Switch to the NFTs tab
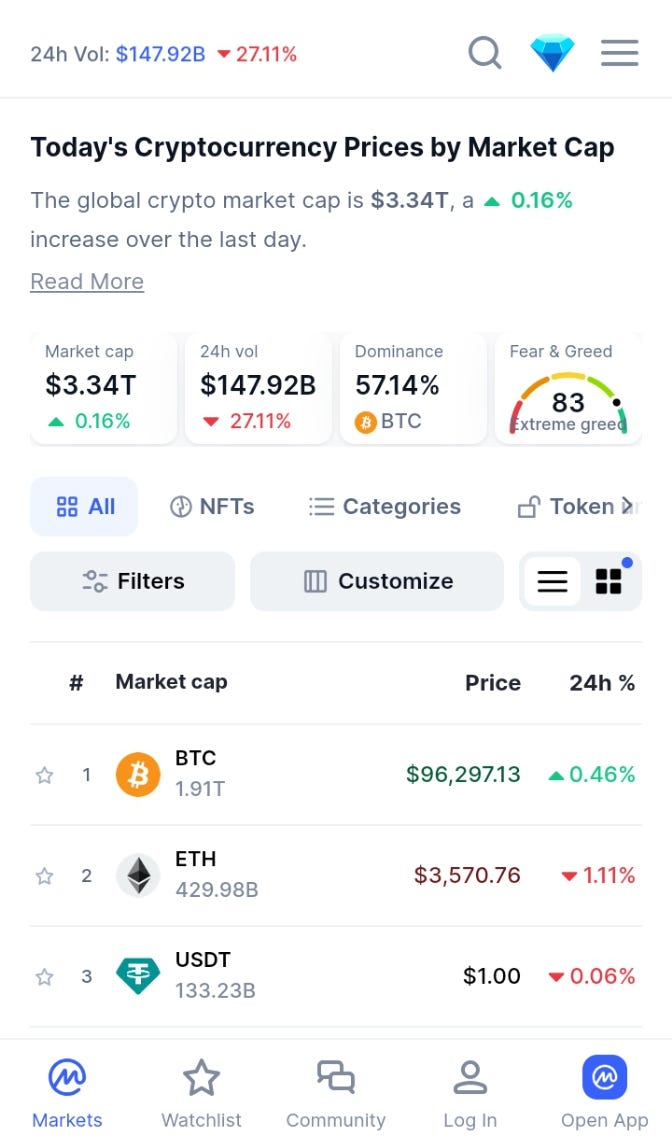Image resolution: width=672 pixels, height=1147 pixels. pos(212,506)
